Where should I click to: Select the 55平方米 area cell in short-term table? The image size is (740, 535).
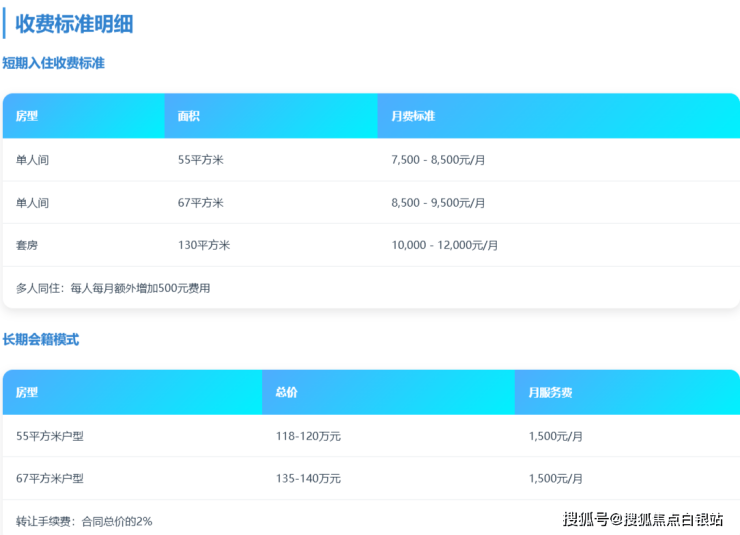pos(200,160)
